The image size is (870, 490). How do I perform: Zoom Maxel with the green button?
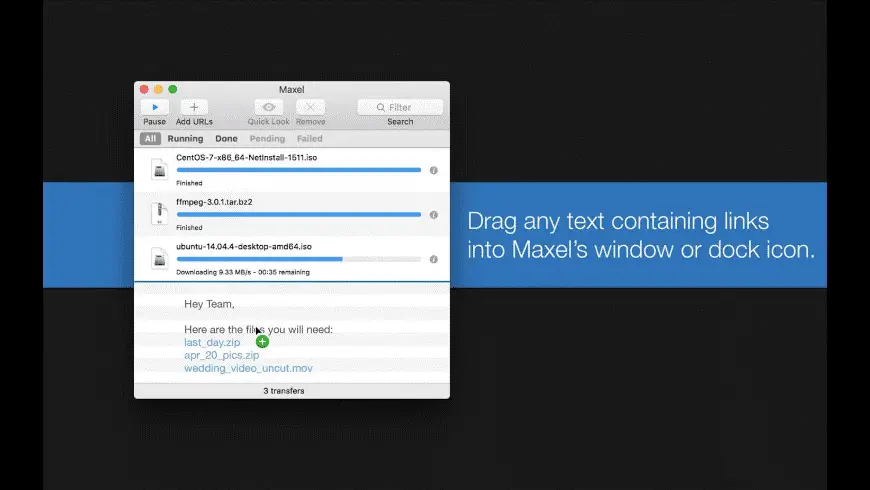pyautogui.click(x=173, y=89)
